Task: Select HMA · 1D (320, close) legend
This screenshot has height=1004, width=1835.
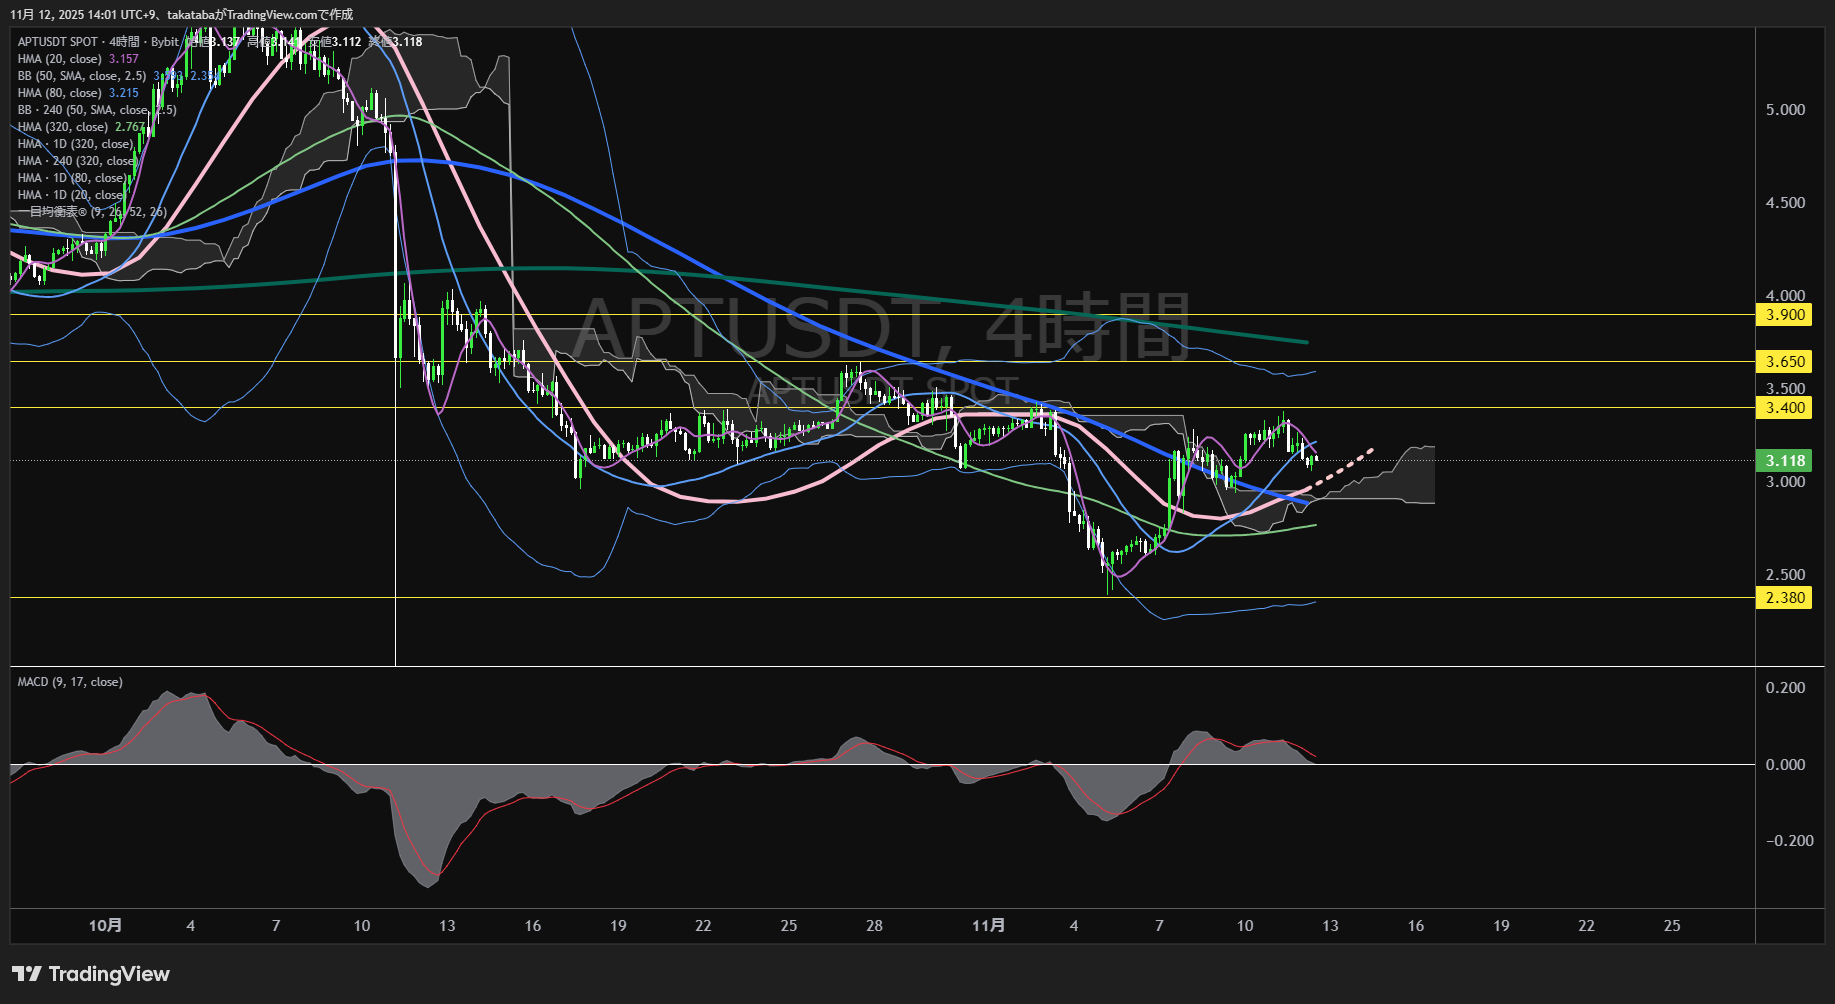Action: point(75,144)
